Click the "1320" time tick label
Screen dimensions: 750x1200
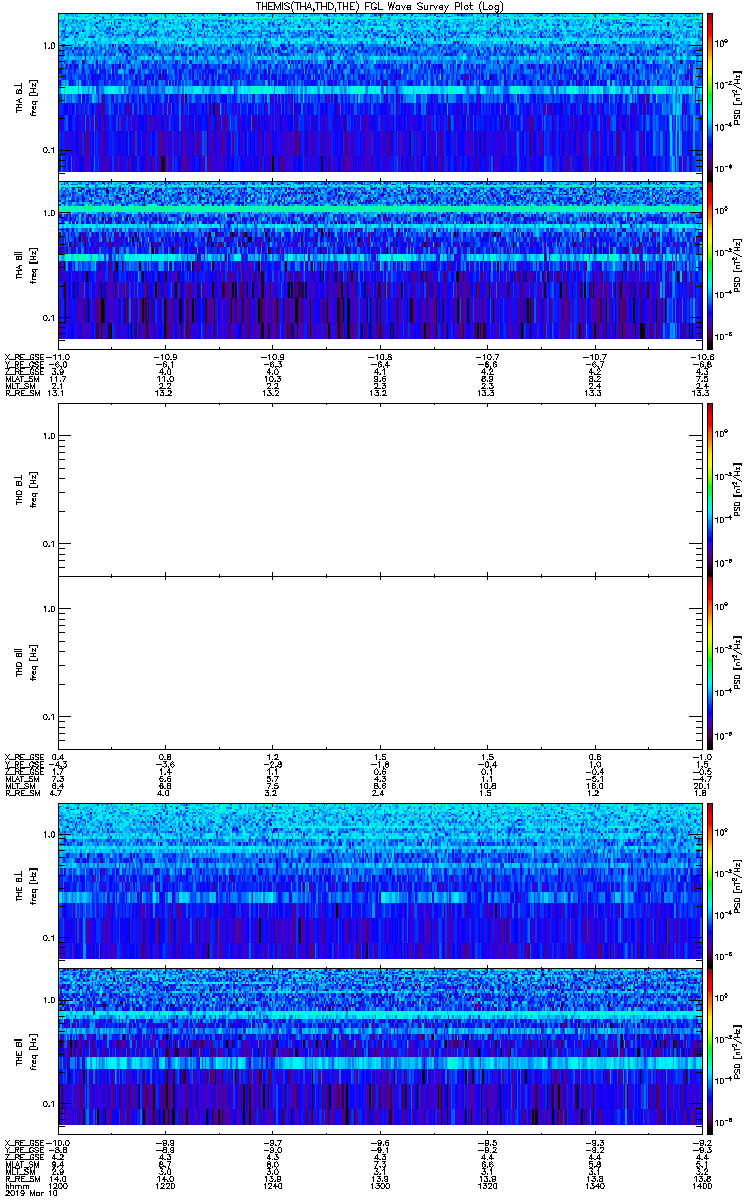coord(488,1184)
